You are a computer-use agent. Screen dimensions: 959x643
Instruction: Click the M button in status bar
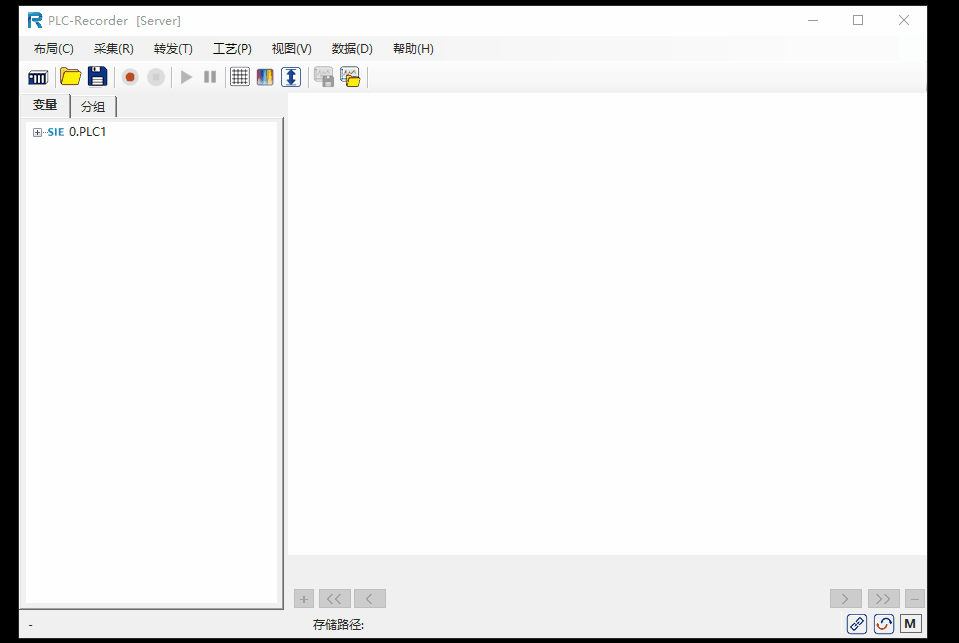pos(910,623)
